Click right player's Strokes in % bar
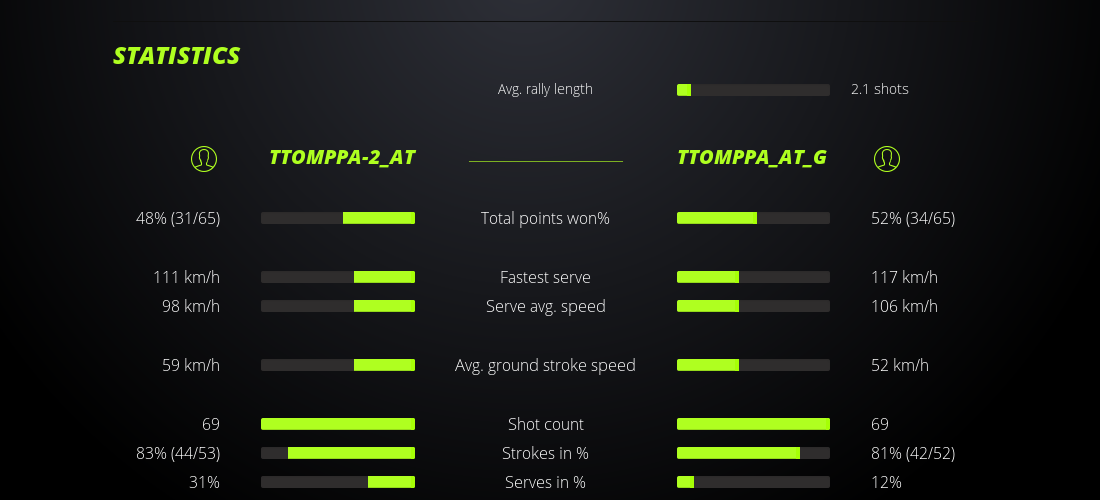The height and width of the screenshot is (500, 1100). click(753, 453)
